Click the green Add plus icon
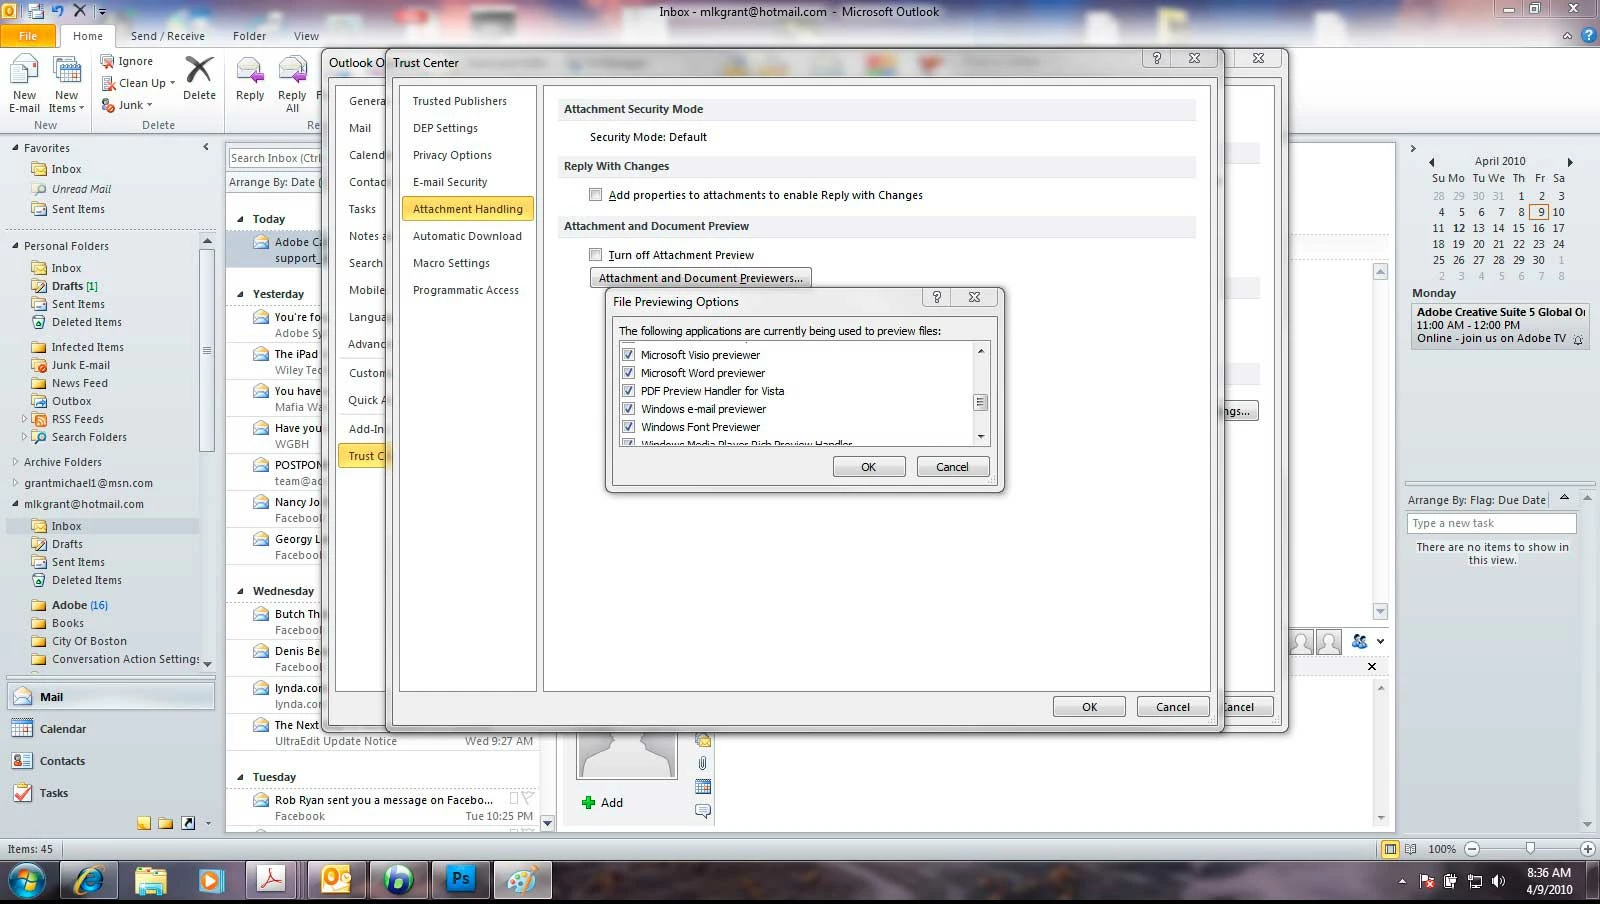The width and height of the screenshot is (1600, 904). (588, 802)
